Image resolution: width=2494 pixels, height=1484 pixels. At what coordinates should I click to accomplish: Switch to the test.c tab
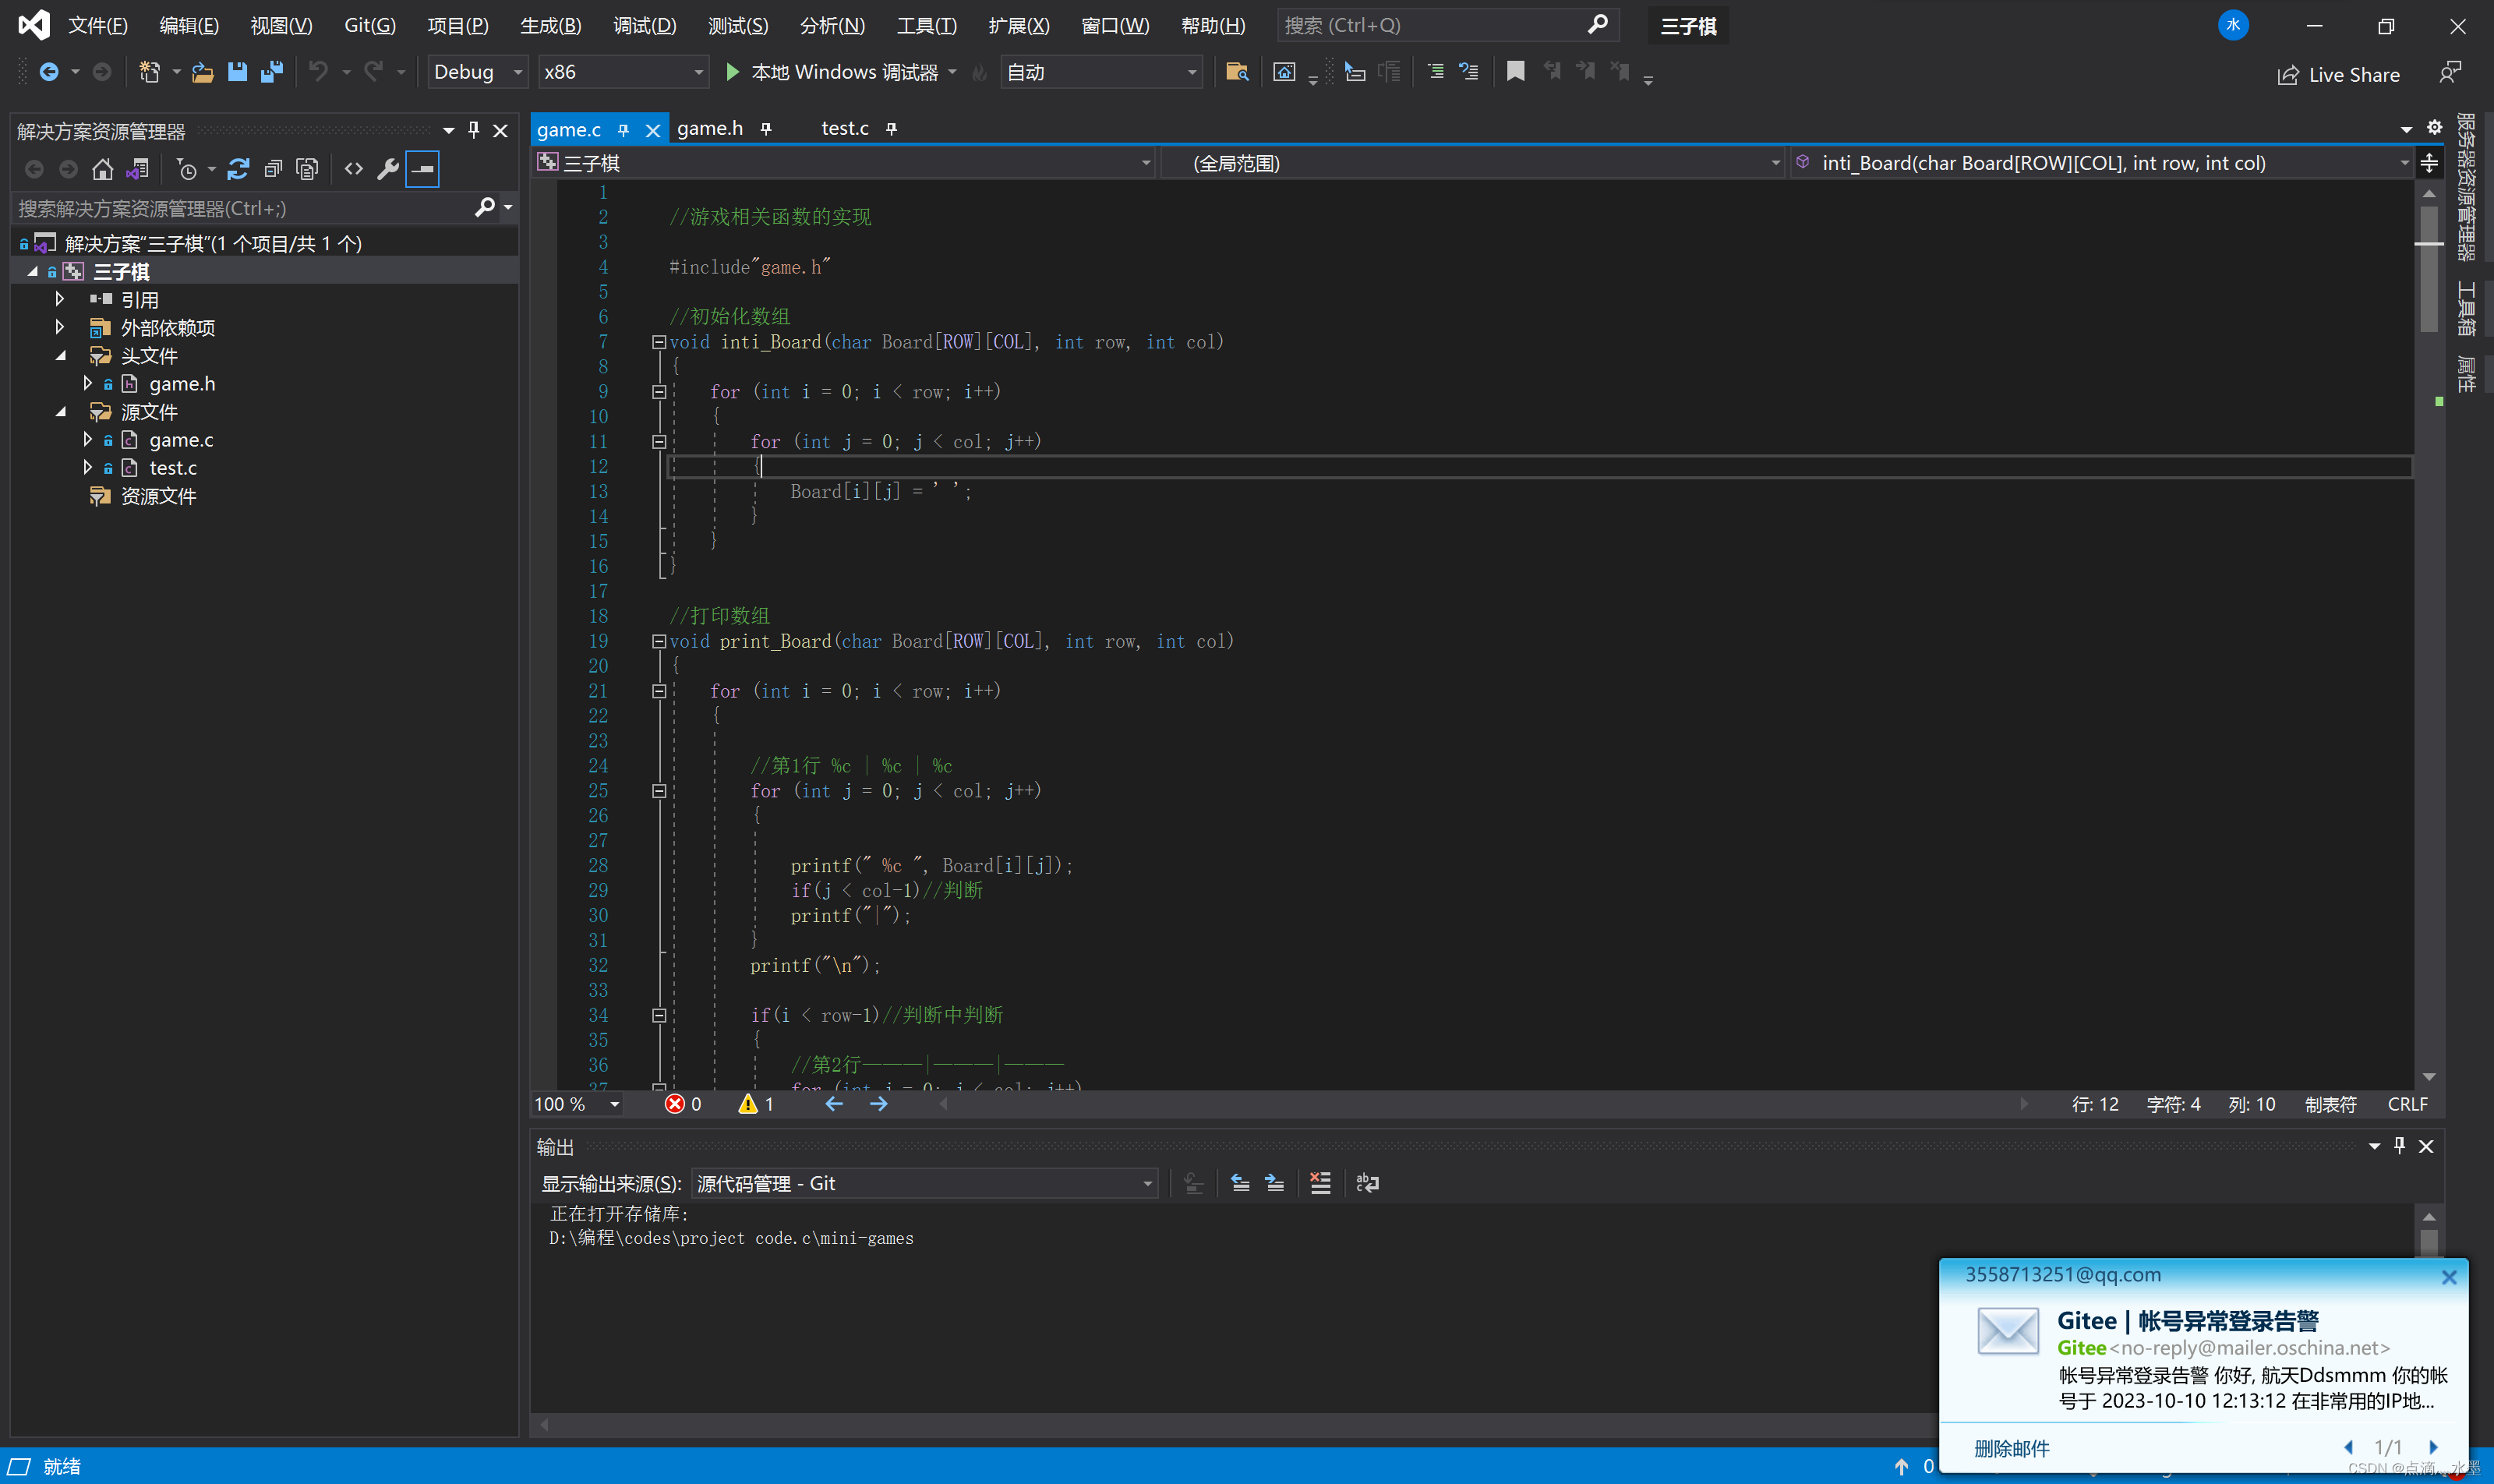click(x=844, y=128)
